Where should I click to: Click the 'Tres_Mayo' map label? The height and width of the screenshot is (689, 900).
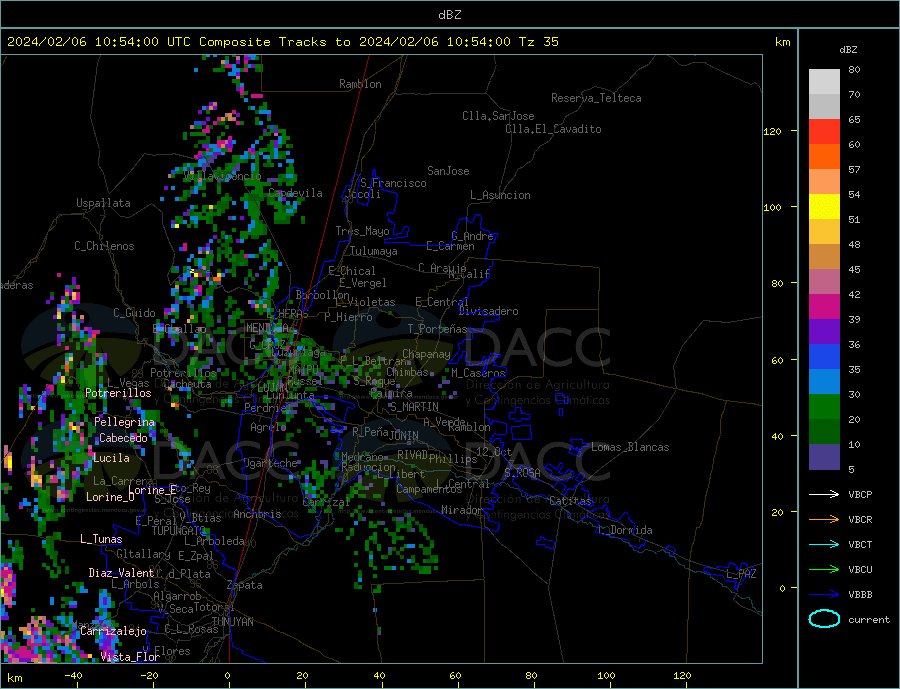(362, 231)
